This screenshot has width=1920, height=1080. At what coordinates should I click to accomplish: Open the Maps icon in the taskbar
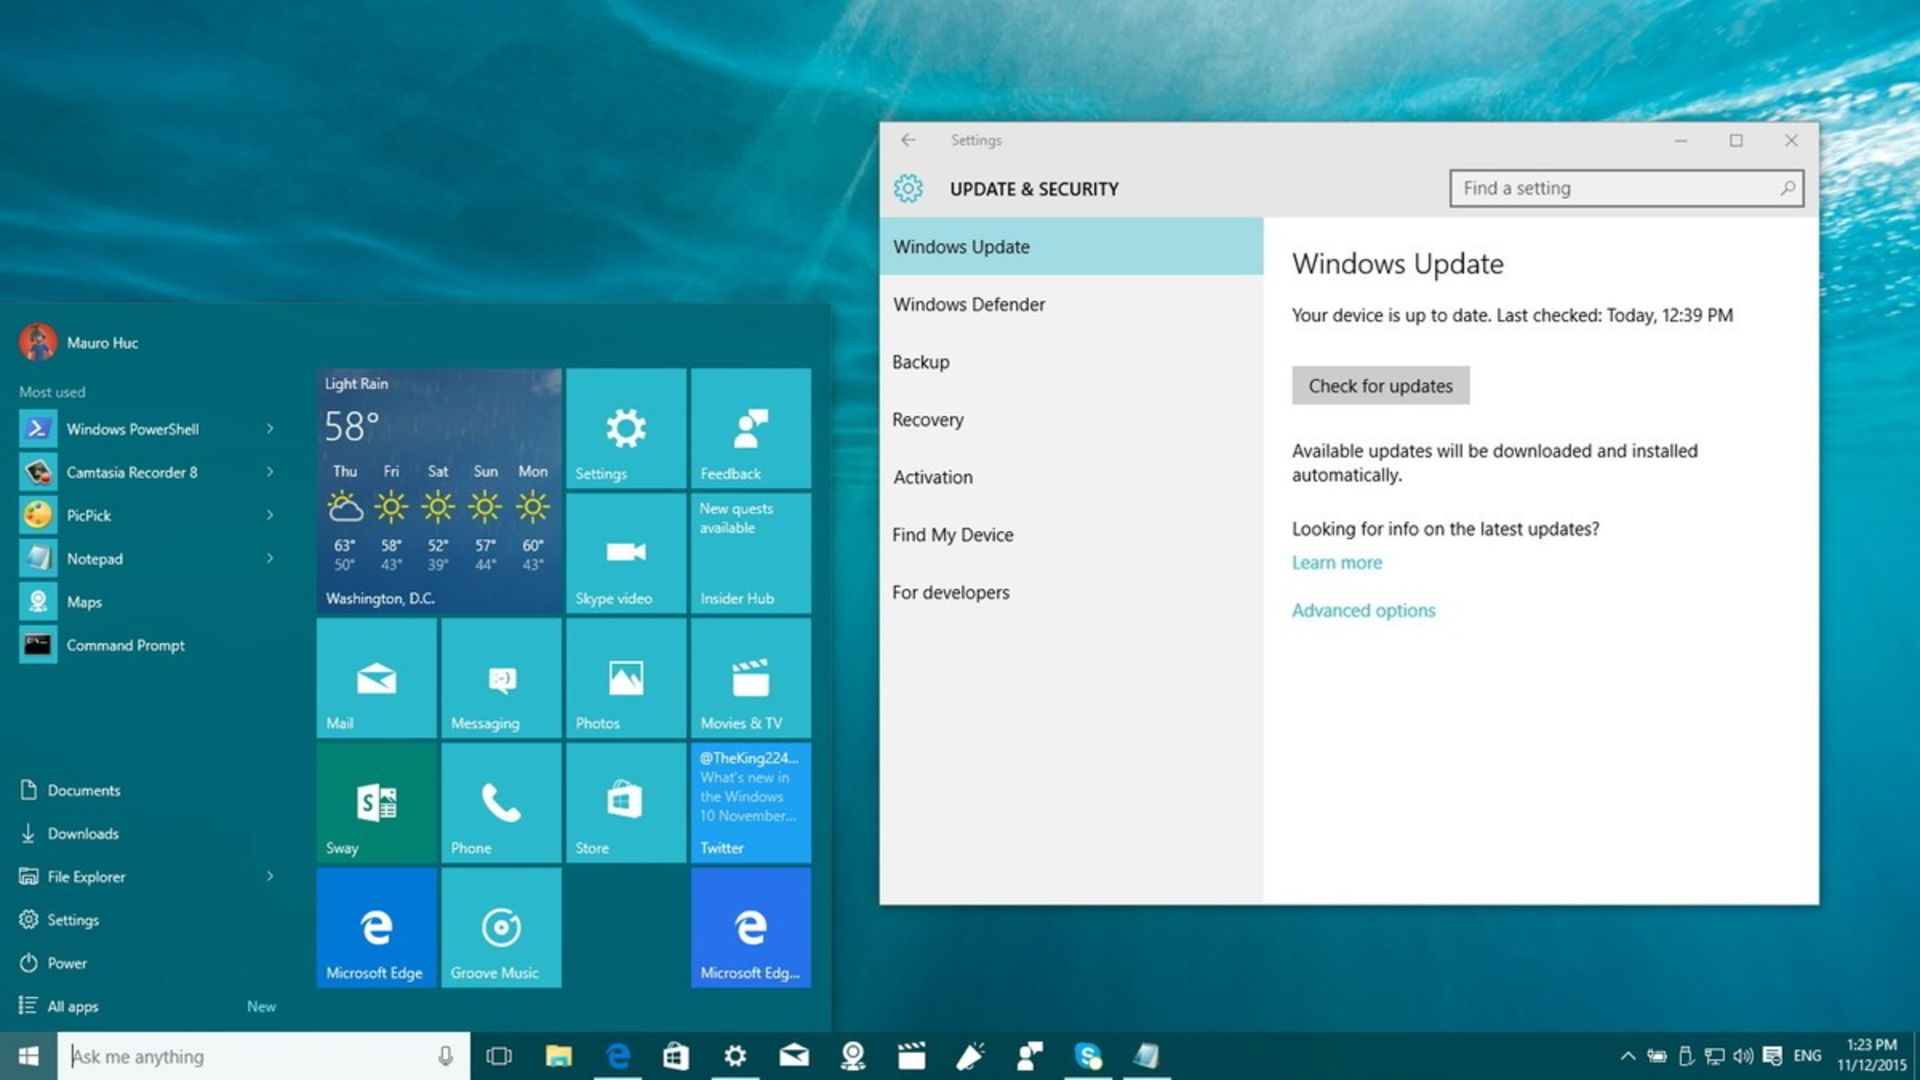853,1056
